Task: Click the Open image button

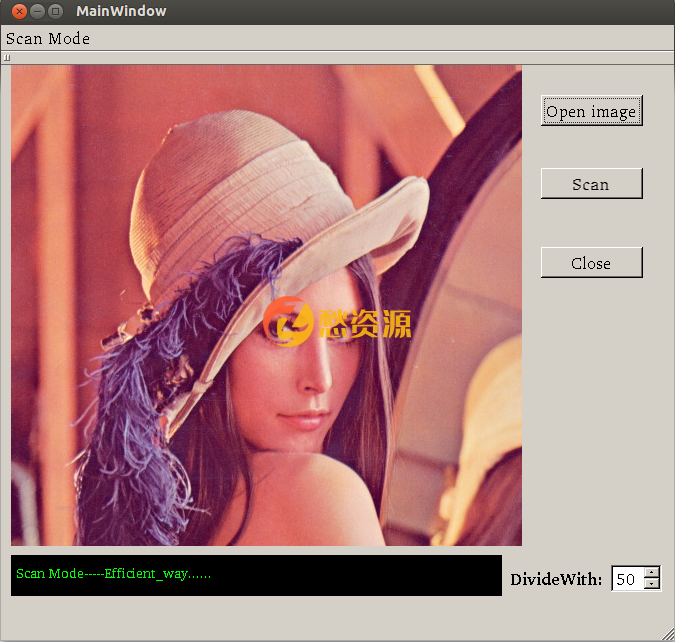Action: coord(591,111)
